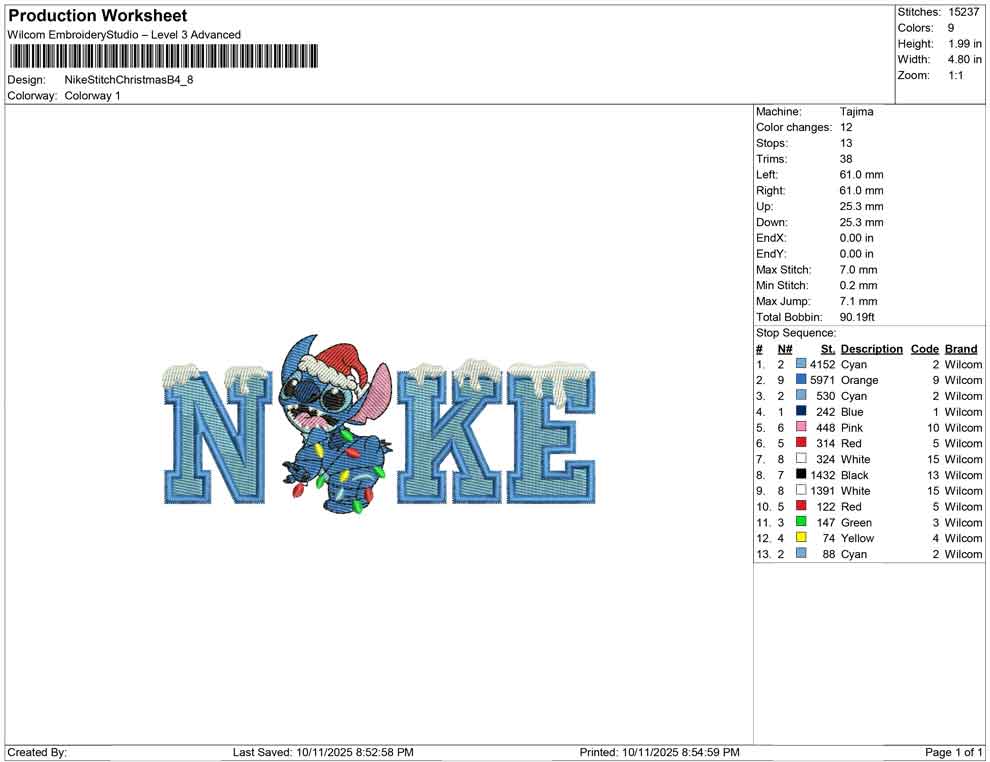Click the stitch count 1391 for White

click(823, 491)
